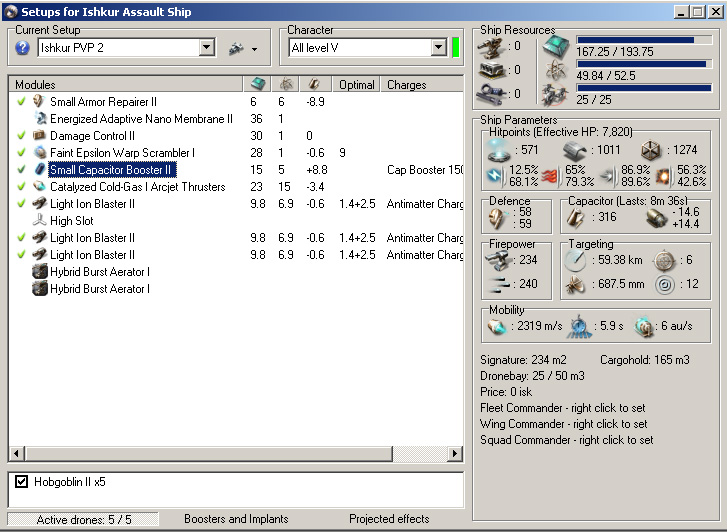Click the powergrid column header icon
727x532 pixels.
pos(286,84)
